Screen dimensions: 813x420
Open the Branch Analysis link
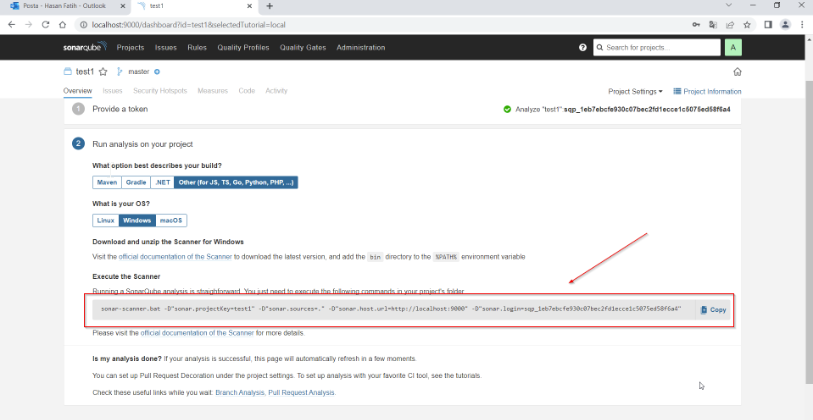(238, 393)
